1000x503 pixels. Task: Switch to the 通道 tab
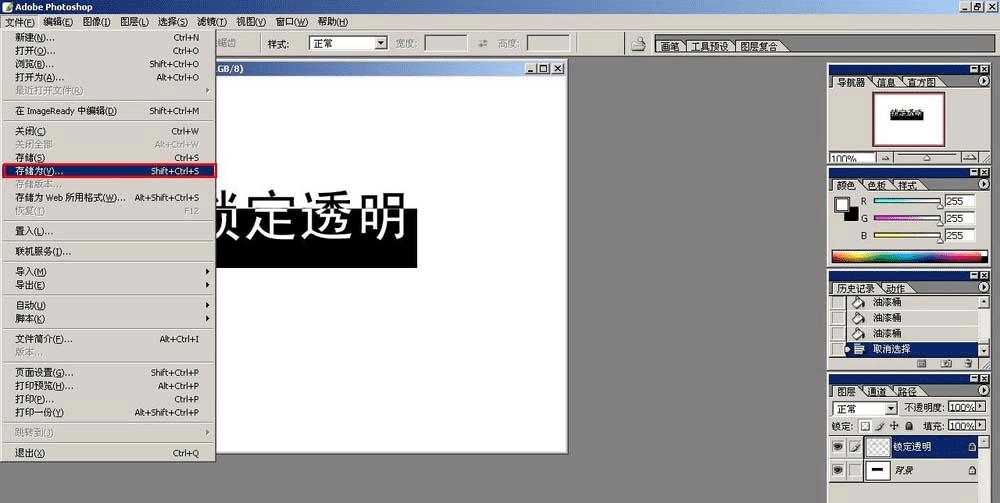pyautogui.click(x=877, y=391)
